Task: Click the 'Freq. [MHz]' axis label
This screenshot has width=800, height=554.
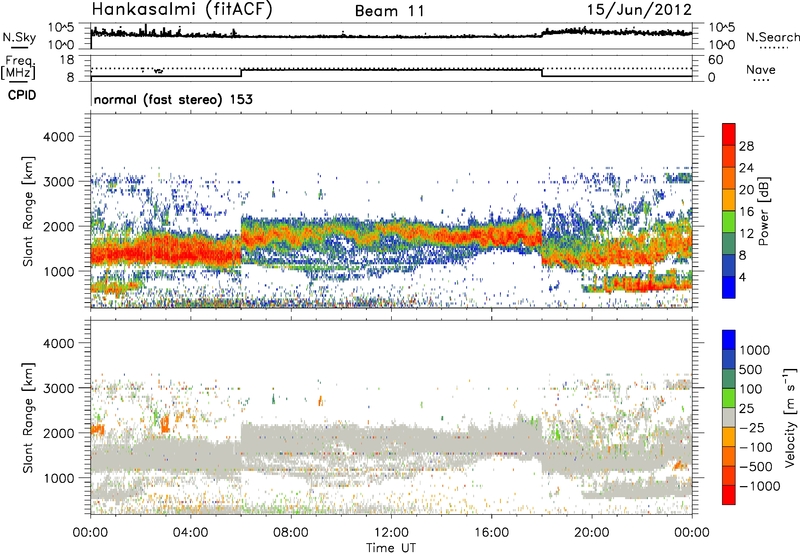Action: tap(18, 67)
